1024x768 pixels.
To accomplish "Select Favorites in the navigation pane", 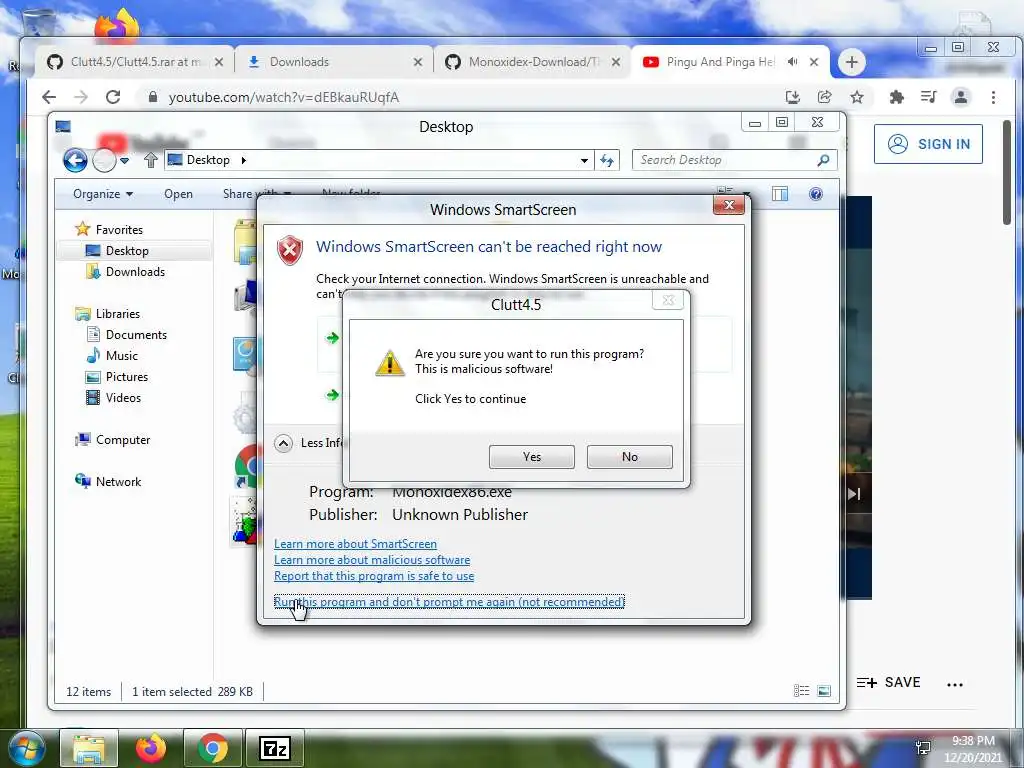I will point(118,229).
